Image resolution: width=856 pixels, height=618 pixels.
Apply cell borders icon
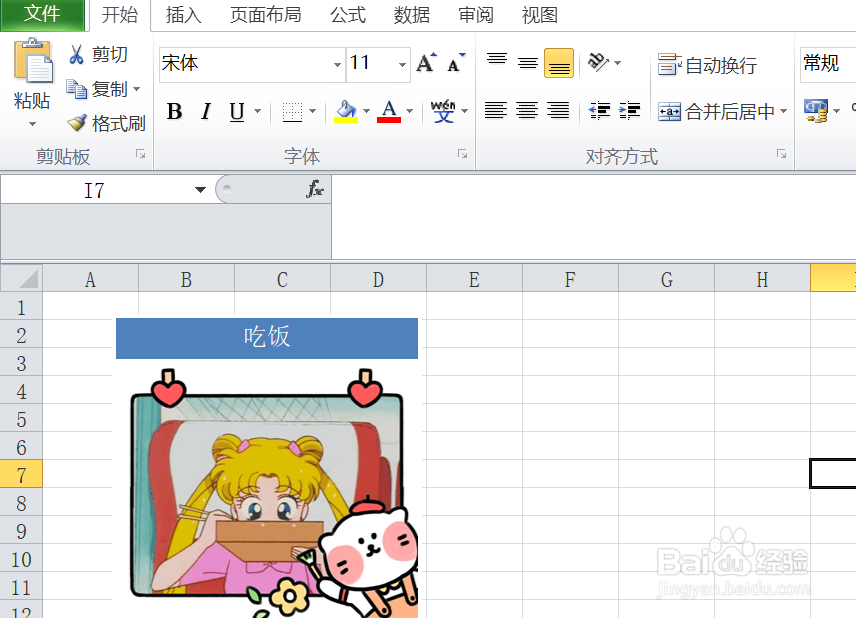point(292,111)
